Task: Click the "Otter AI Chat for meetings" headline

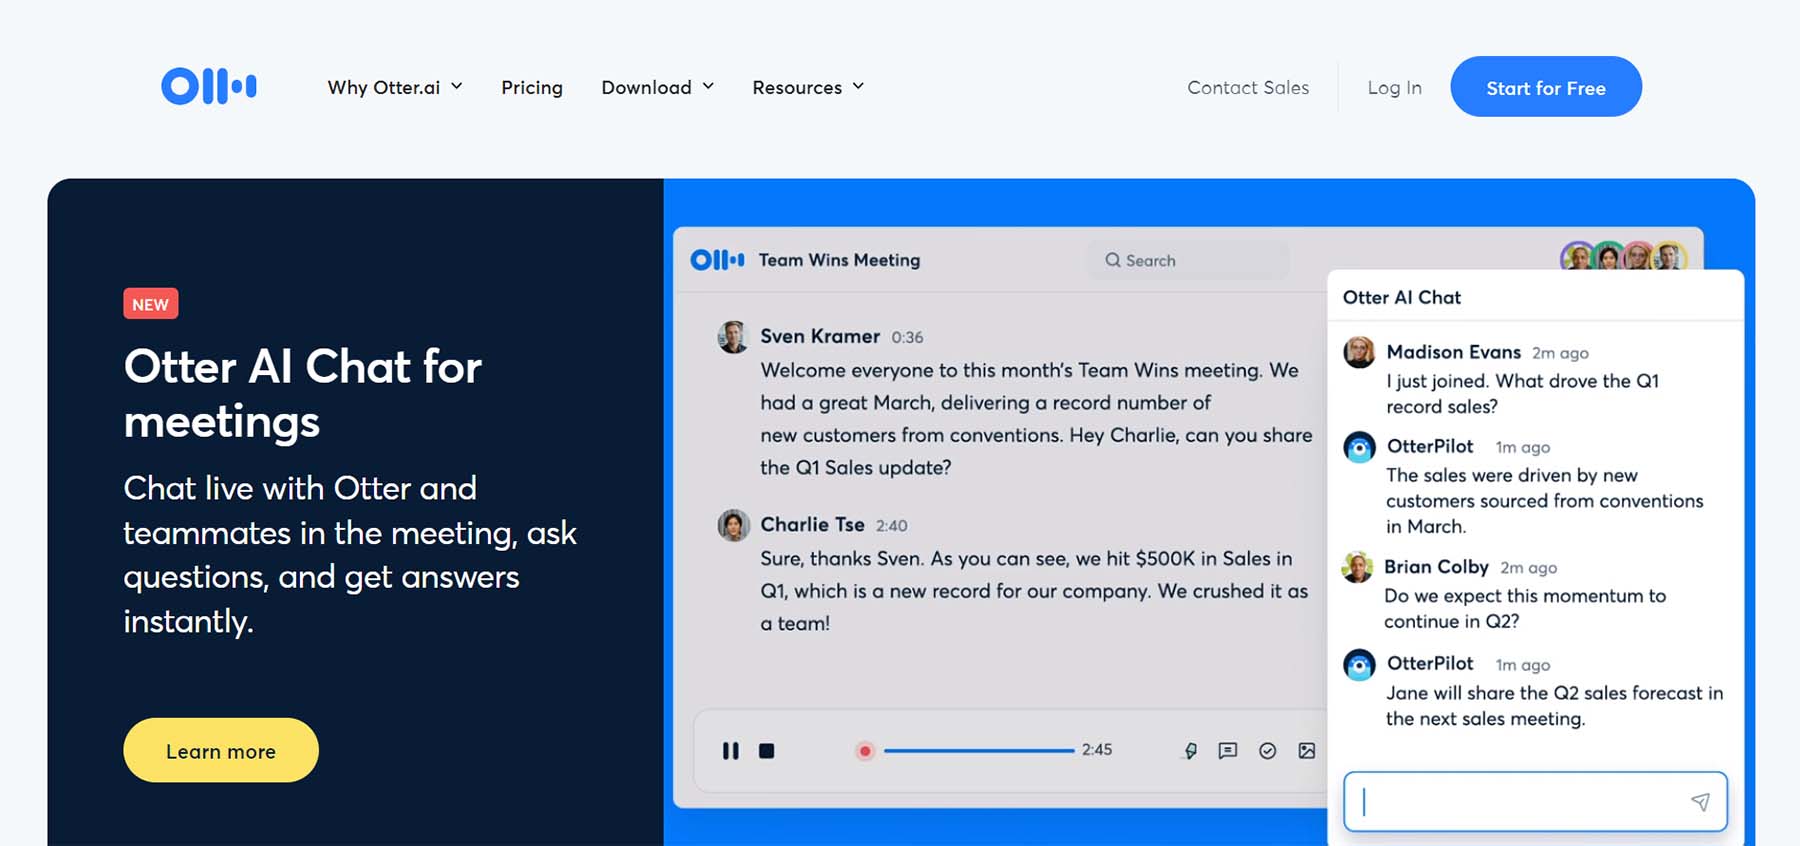Action: click(x=303, y=393)
